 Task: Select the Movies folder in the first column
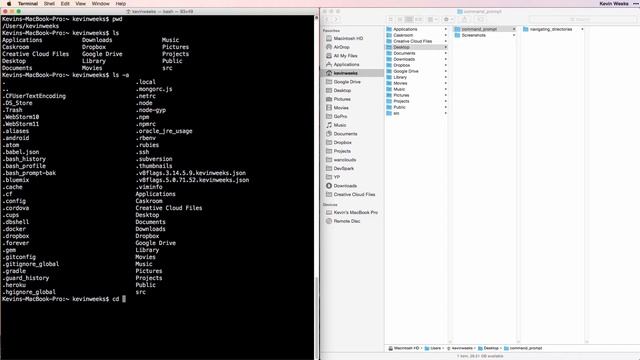tap(417, 83)
